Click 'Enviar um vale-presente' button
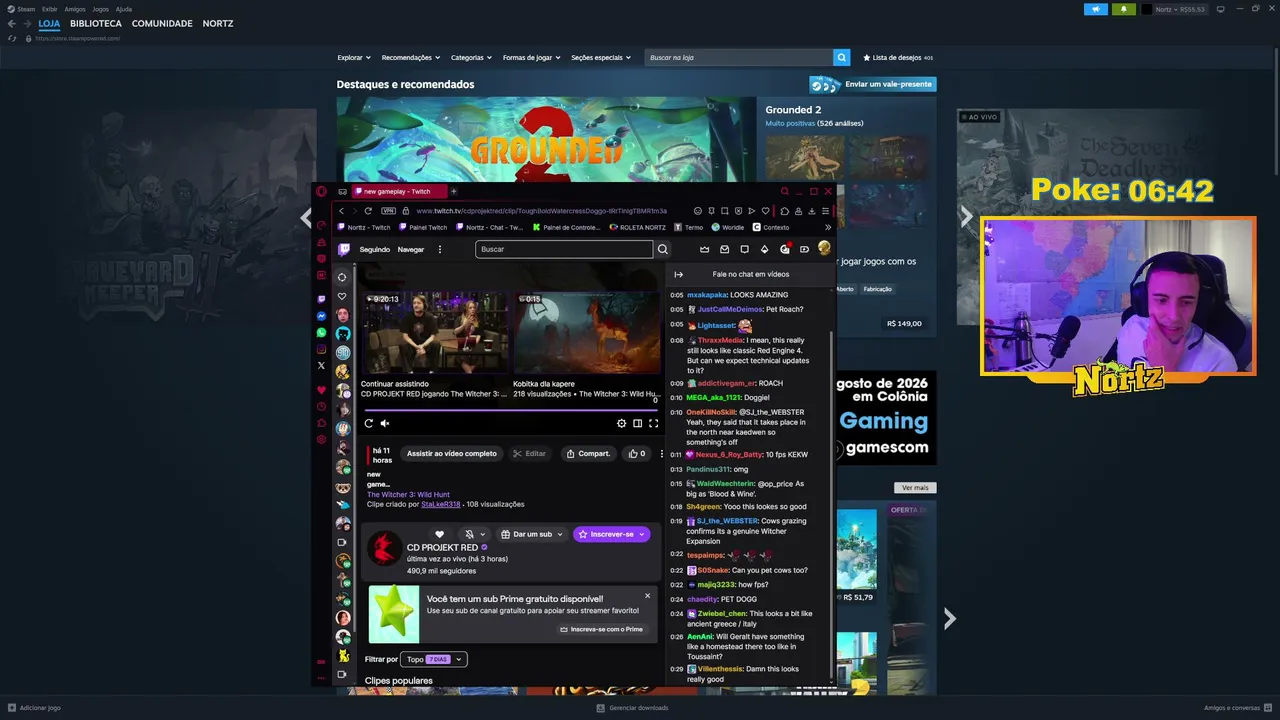This screenshot has height=720, width=1280. click(x=873, y=84)
